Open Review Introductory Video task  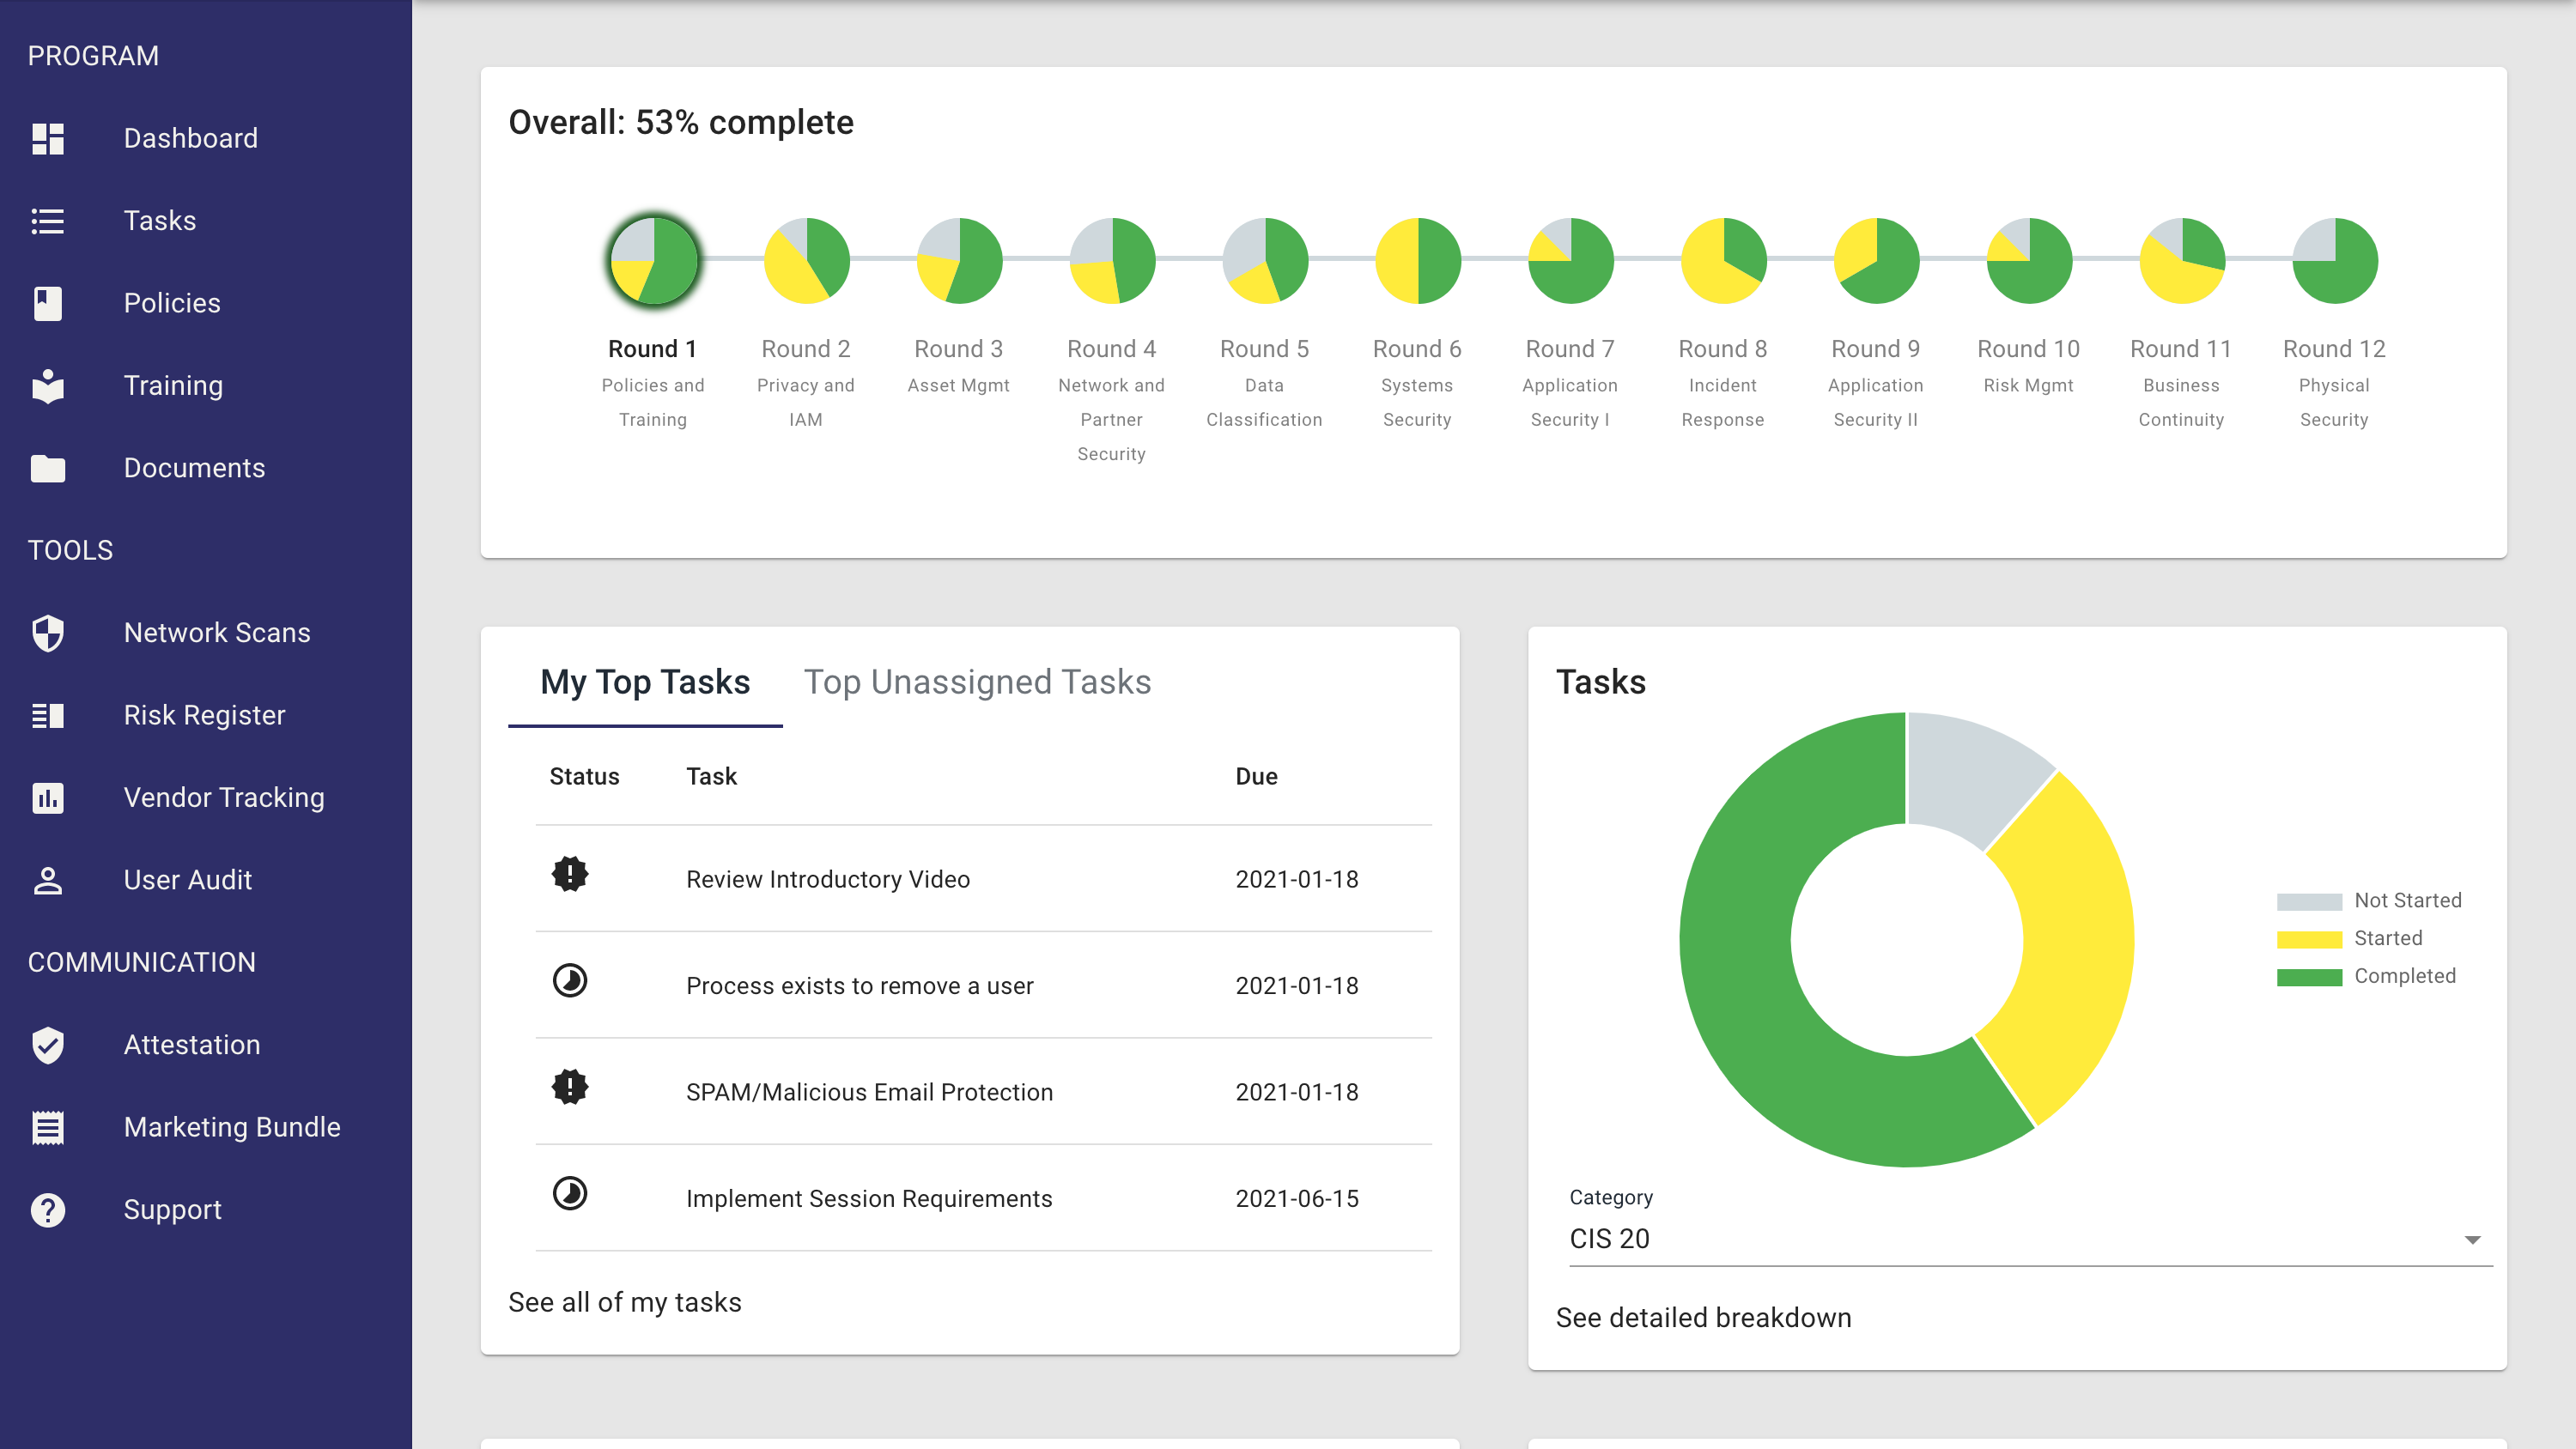click(828, 879)
